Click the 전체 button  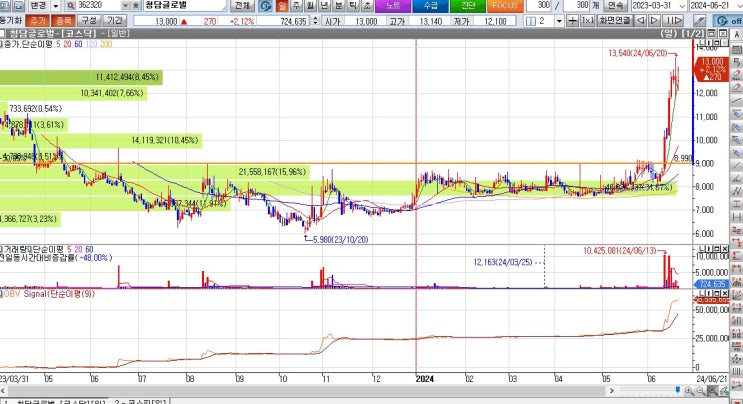click(243, 6)
